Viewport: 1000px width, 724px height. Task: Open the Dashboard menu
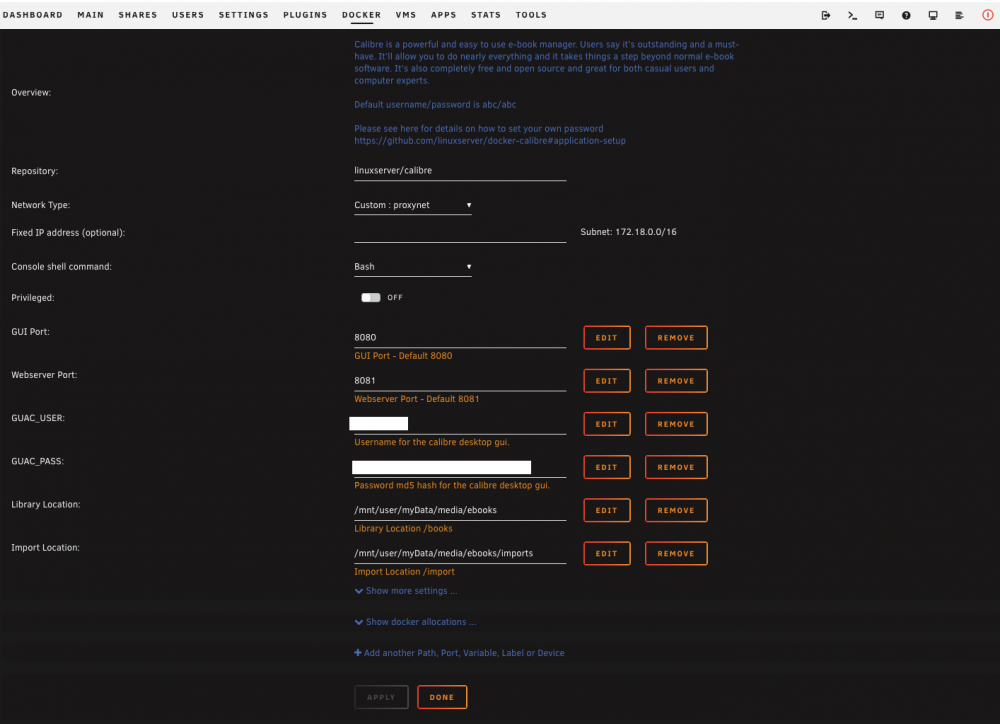33,15
